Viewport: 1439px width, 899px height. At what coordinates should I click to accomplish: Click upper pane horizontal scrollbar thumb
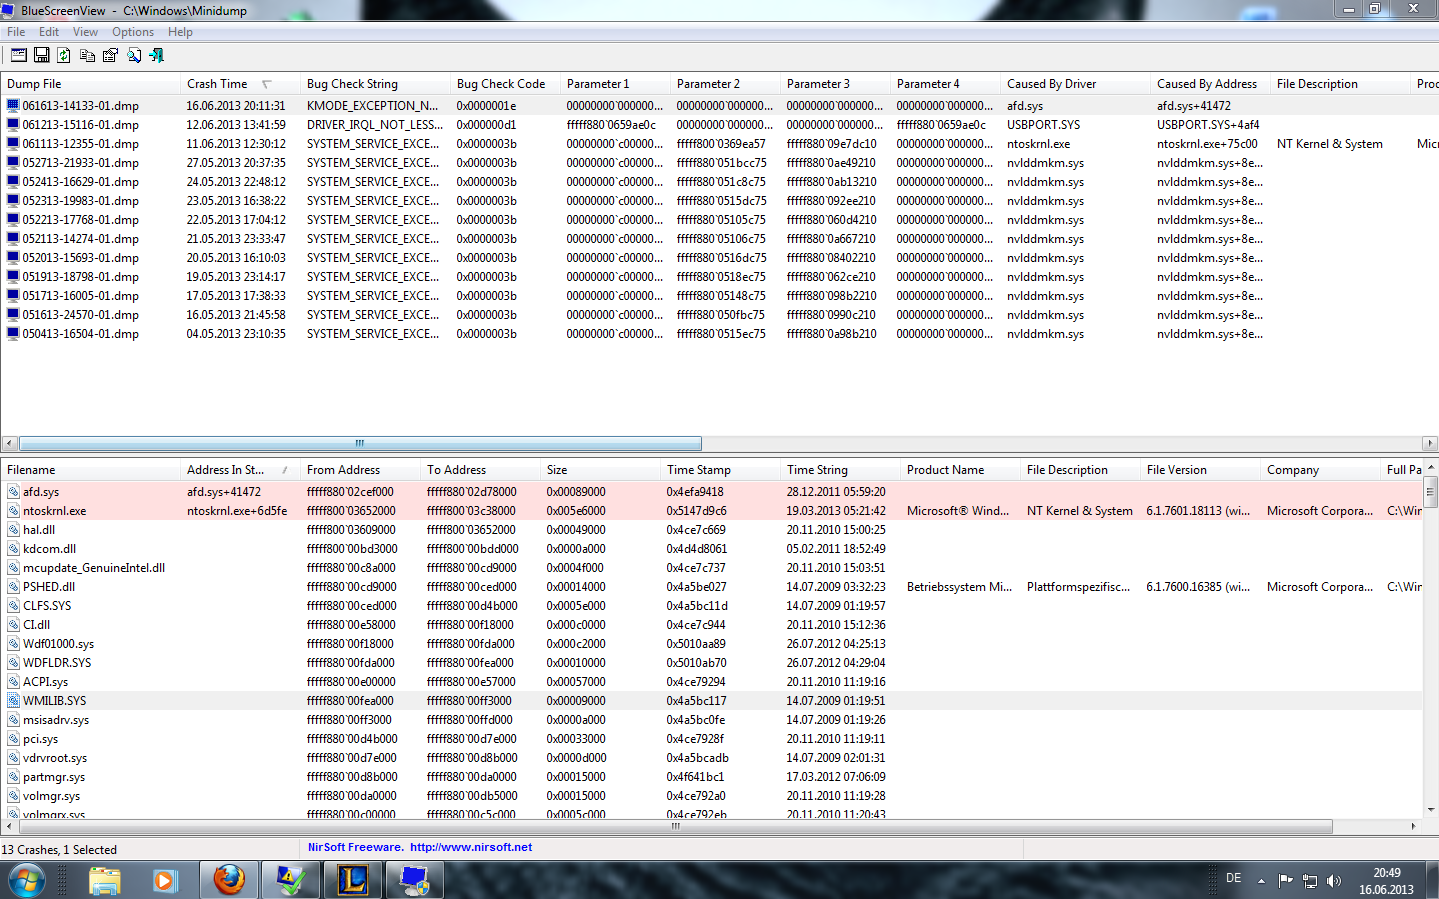click(x=360, y=443)
